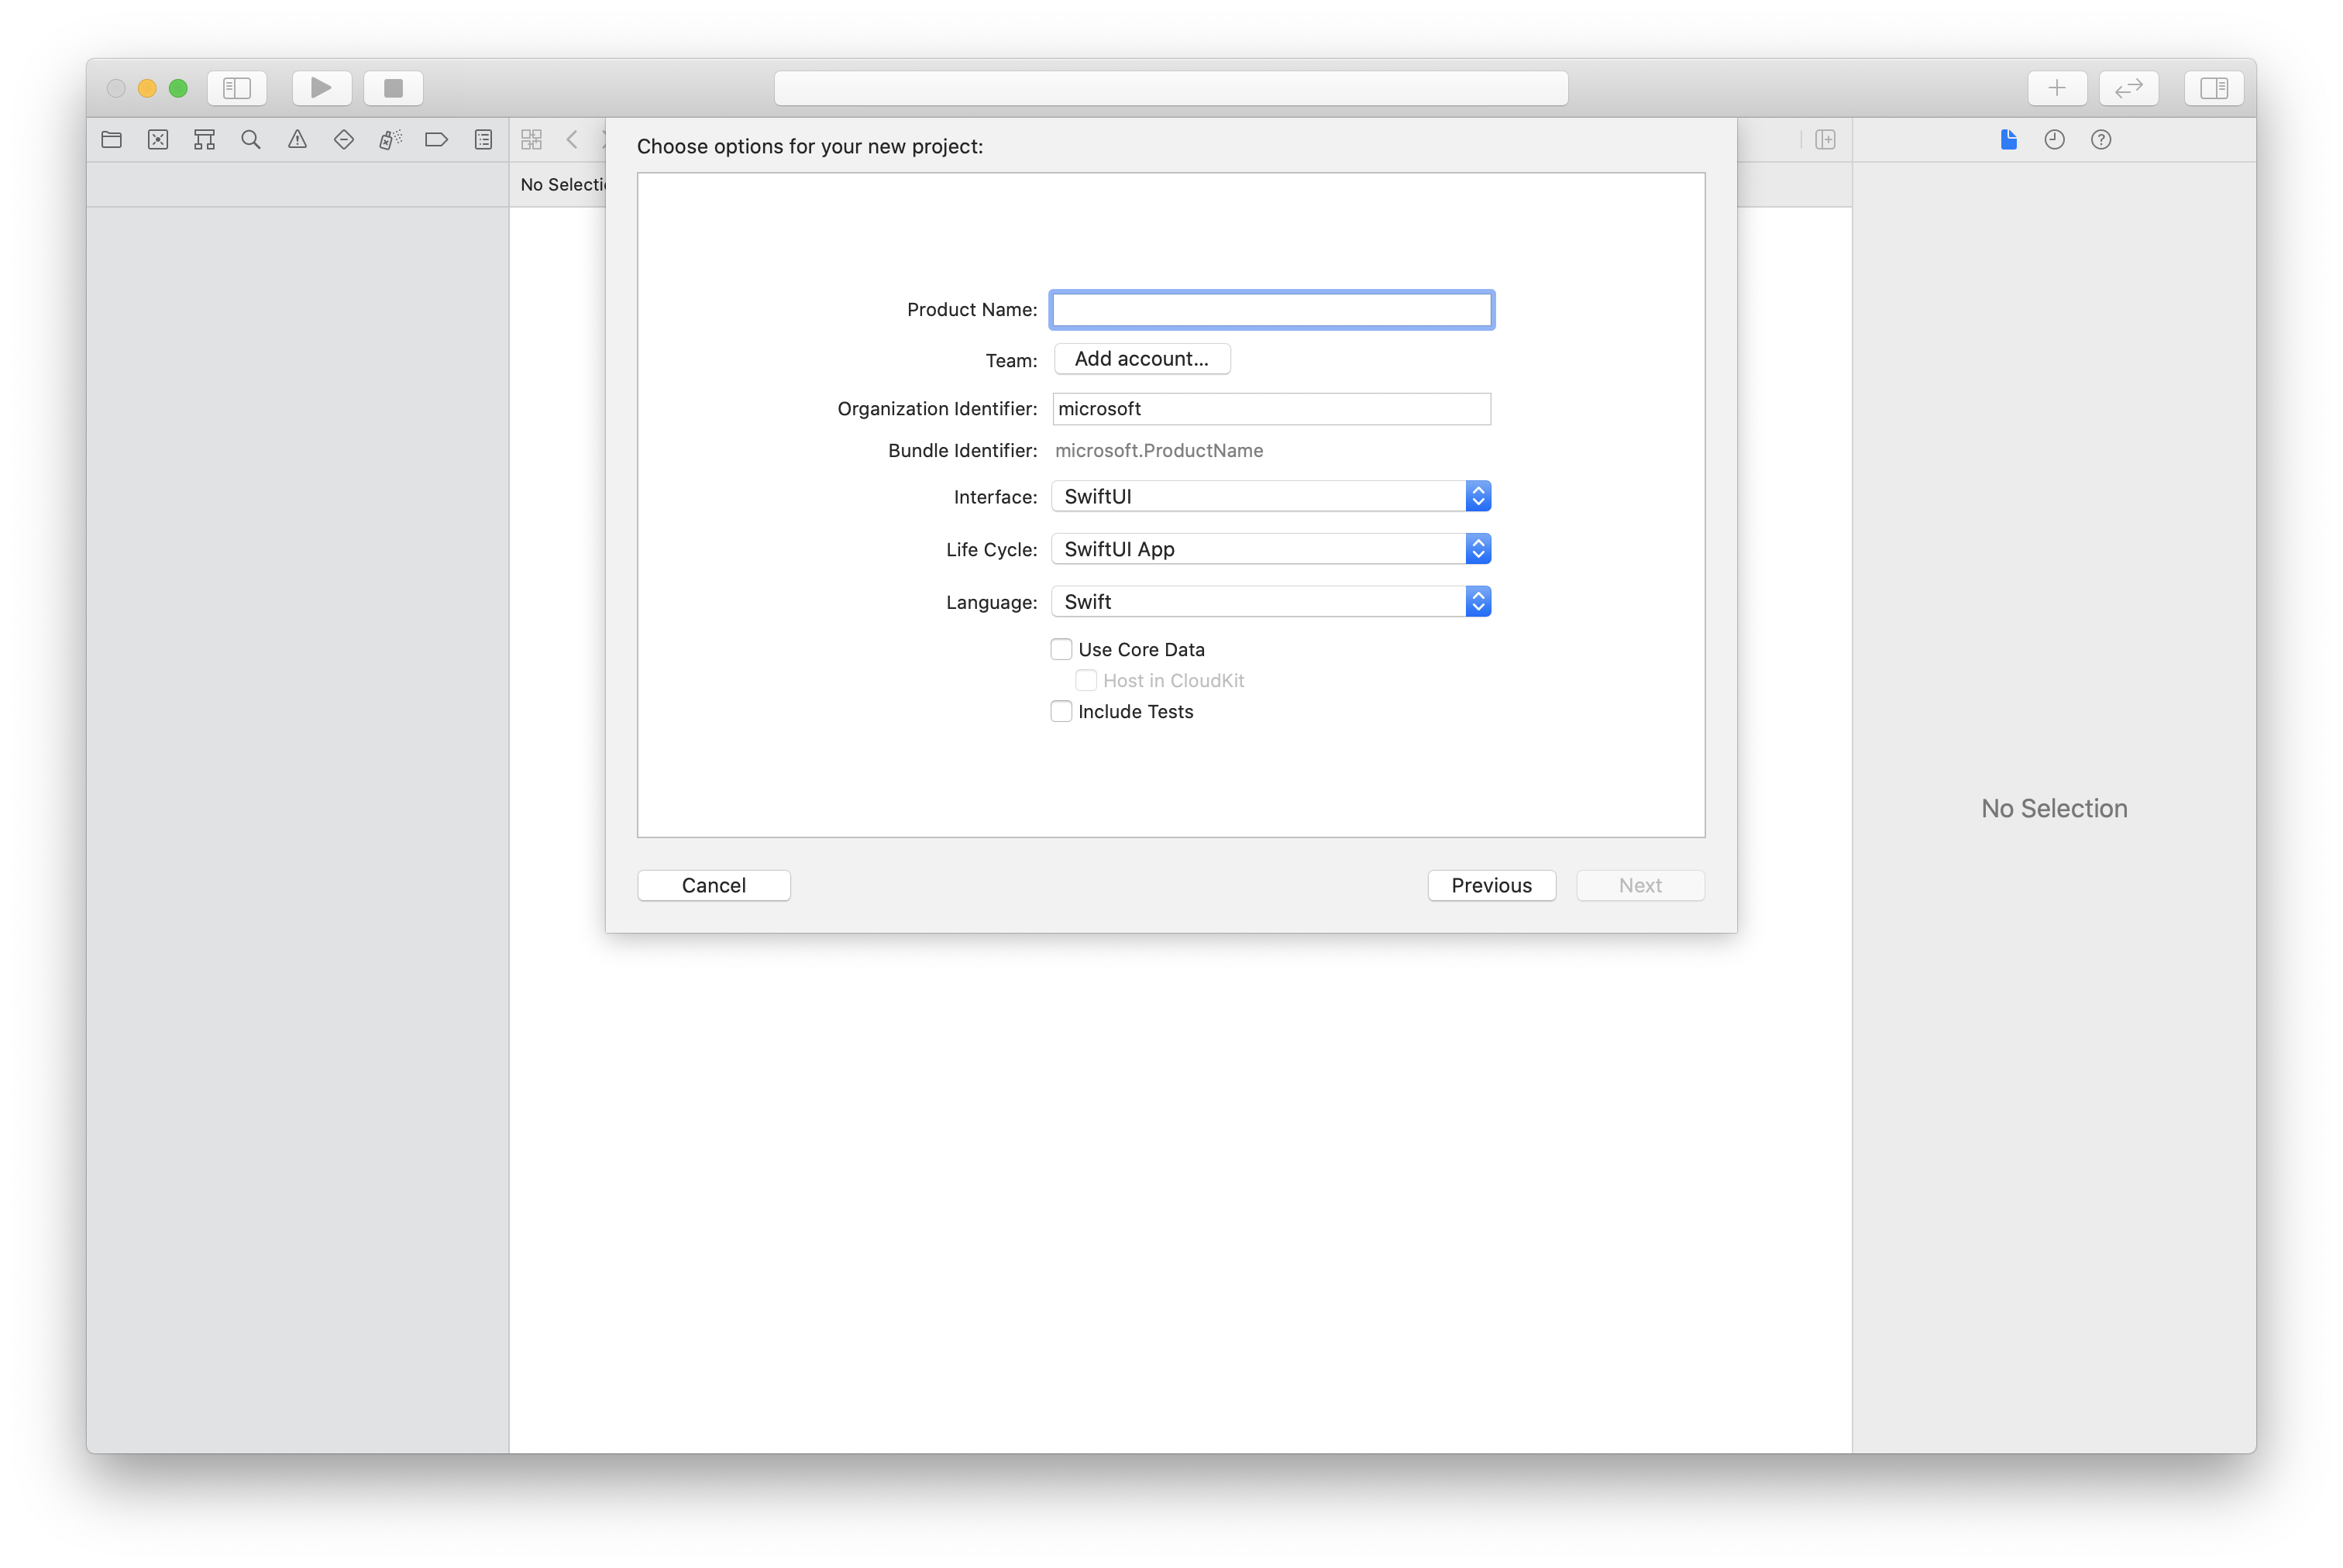Click the Add account... button
The height and width of the screenshot is (1568, 2343).
coord(1139,357)
